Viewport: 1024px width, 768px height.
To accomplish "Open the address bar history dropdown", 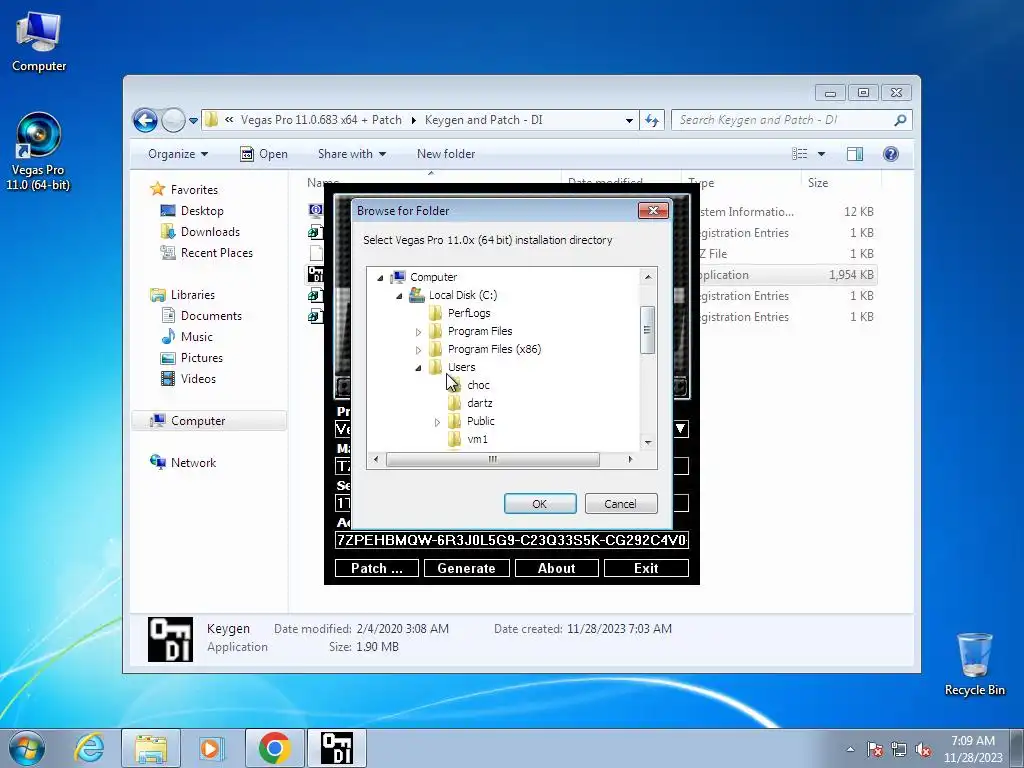I will pyautogui.click(x=629, y=120).
